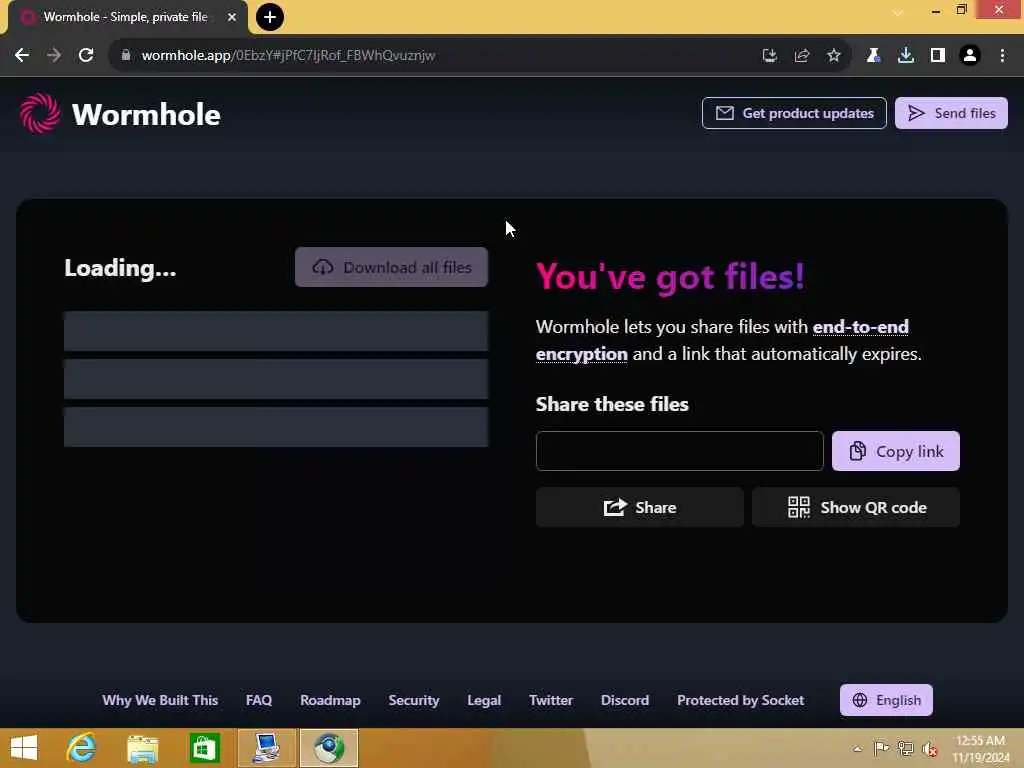This screenshot has width=1024, height=768.
Task: Click the browser forward arrow
Action: click(x=54, y=56)
